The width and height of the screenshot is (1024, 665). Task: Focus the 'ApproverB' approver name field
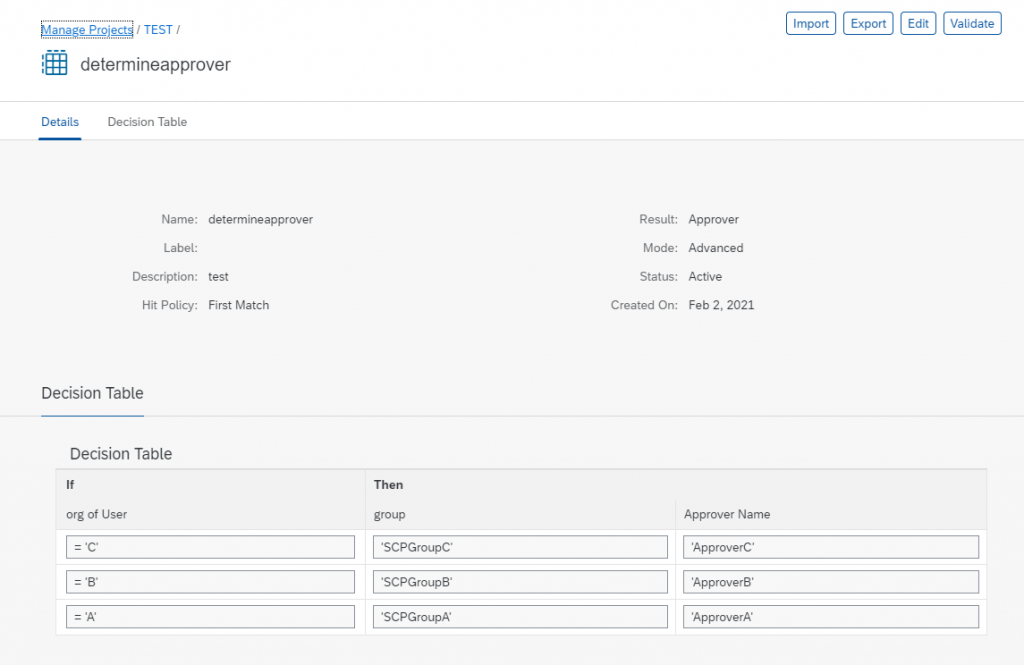tap(831, 582)
